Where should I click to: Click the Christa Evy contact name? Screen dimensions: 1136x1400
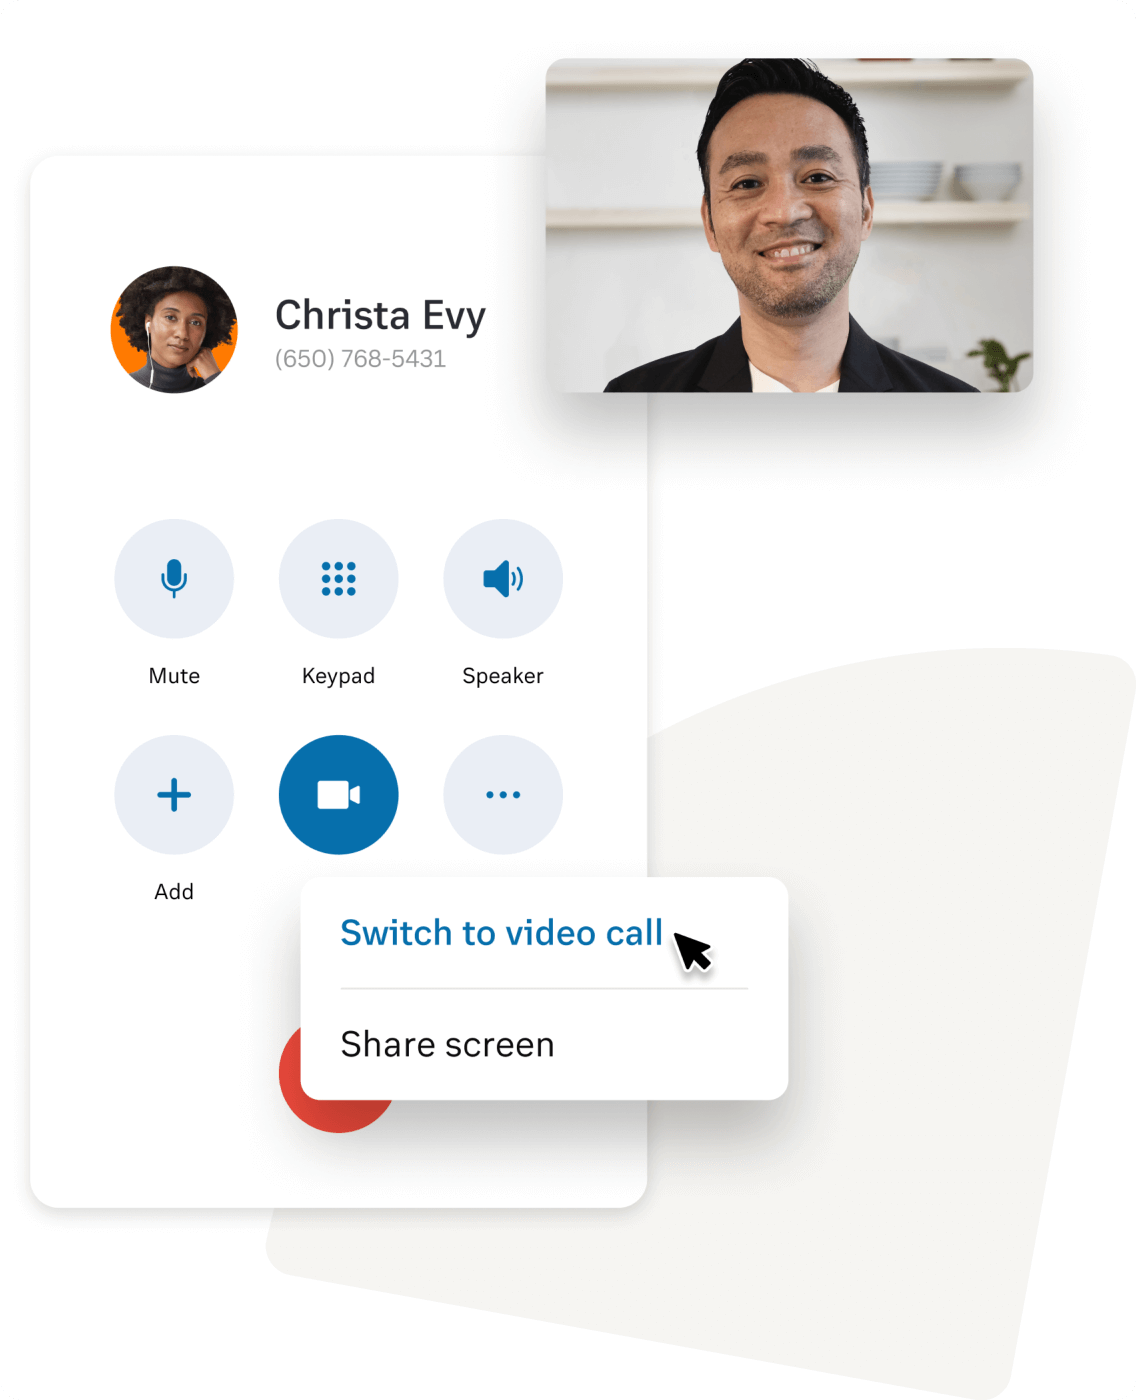pos(380,315)
